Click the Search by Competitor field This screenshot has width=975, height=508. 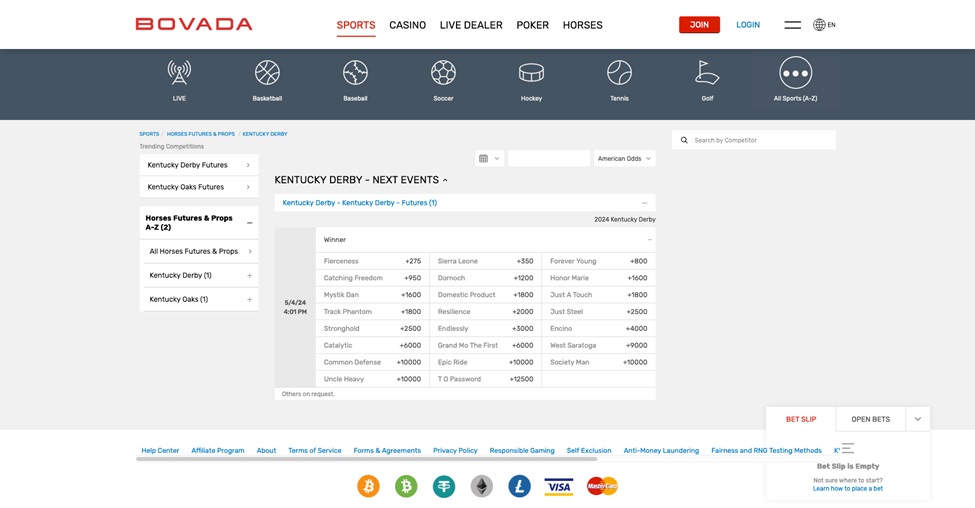click(x=760, y=140)
